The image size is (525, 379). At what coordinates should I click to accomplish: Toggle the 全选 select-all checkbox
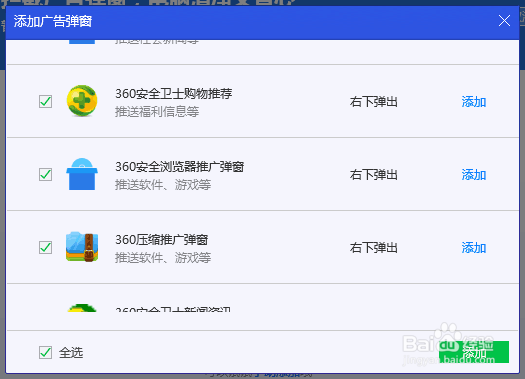pos(45,352)
